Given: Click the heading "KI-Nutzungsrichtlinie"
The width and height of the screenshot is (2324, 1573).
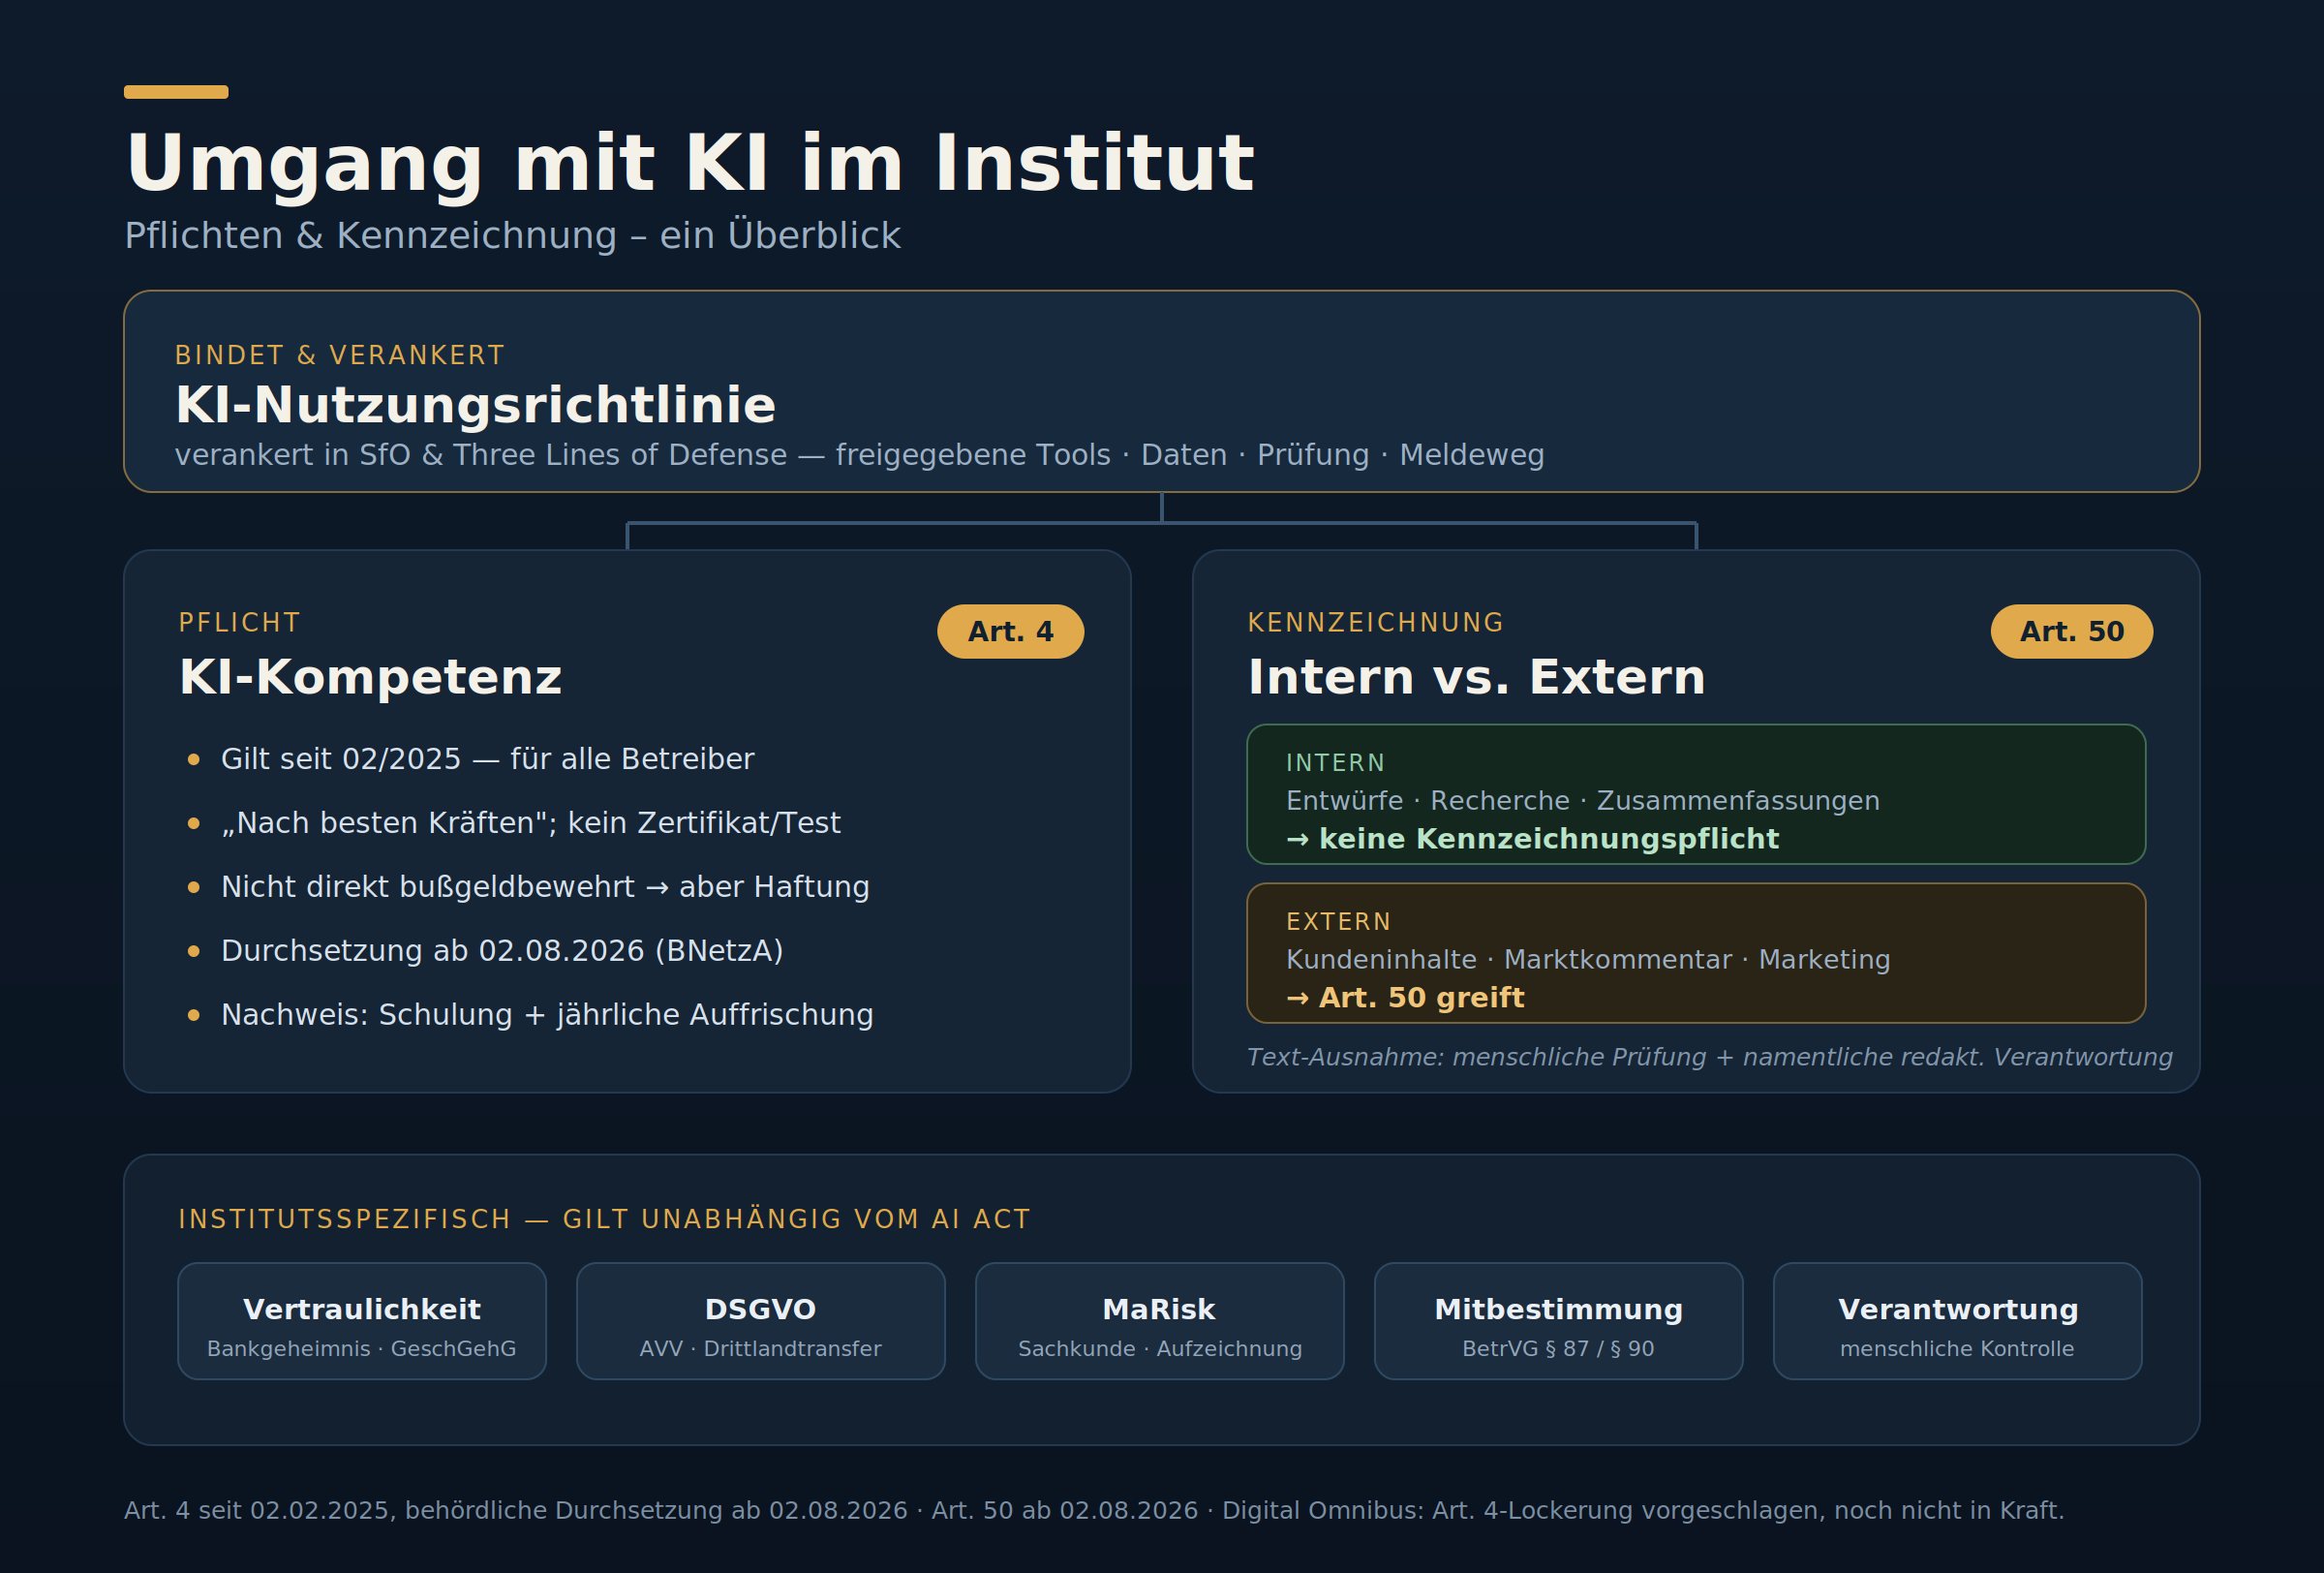Looking at the screenshot, I should tap(475, 405).
